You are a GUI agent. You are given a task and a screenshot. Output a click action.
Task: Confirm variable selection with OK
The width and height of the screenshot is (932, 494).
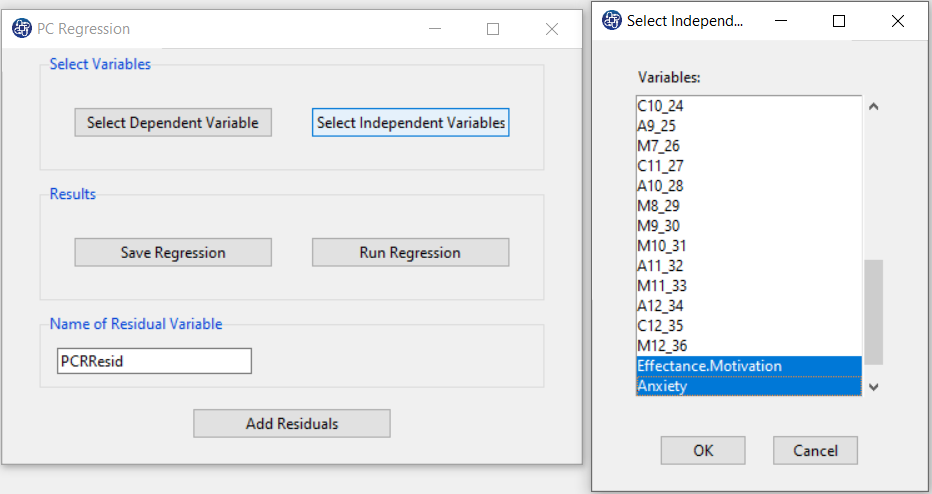tap(703, 451)
